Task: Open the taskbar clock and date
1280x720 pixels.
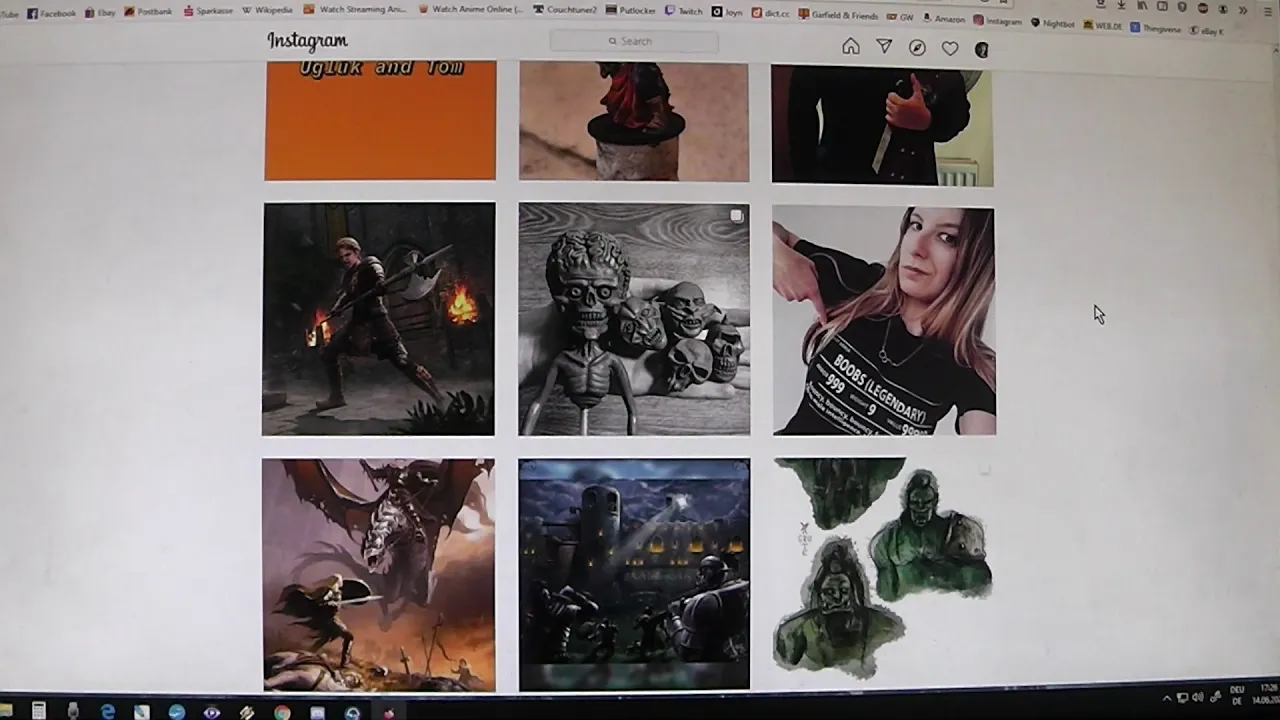Action: point(1268,693)
